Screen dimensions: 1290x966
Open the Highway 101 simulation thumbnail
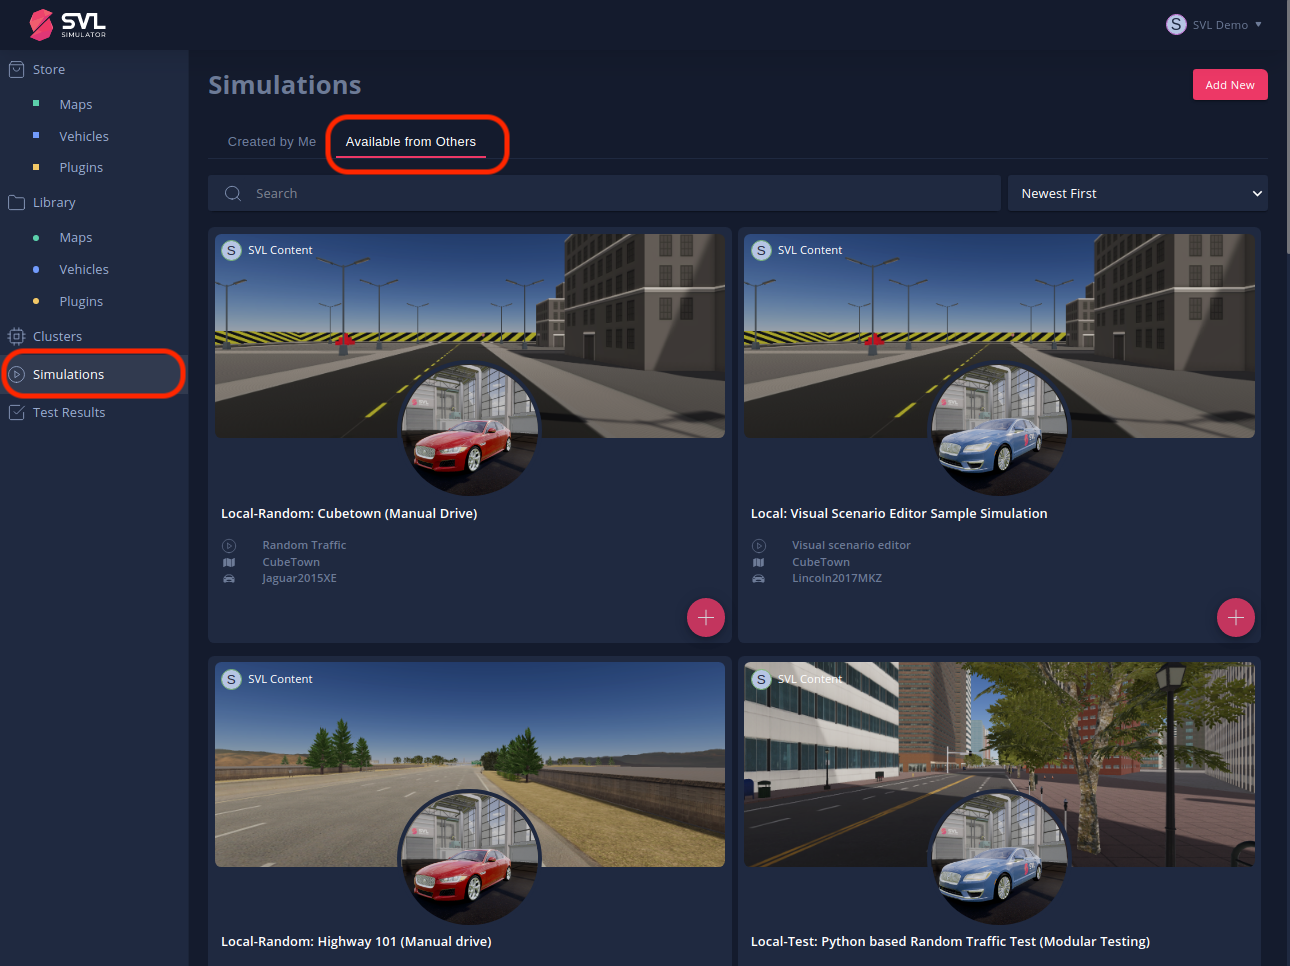(469, 764)
